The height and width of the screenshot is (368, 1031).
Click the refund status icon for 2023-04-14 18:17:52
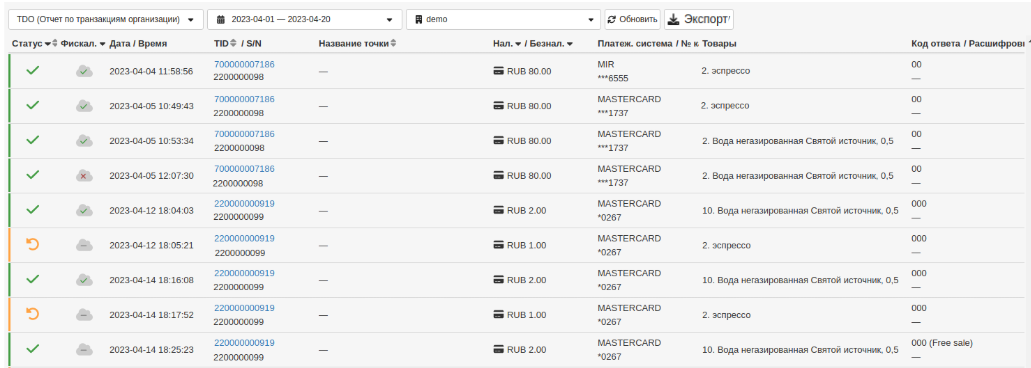pos(32,313)
